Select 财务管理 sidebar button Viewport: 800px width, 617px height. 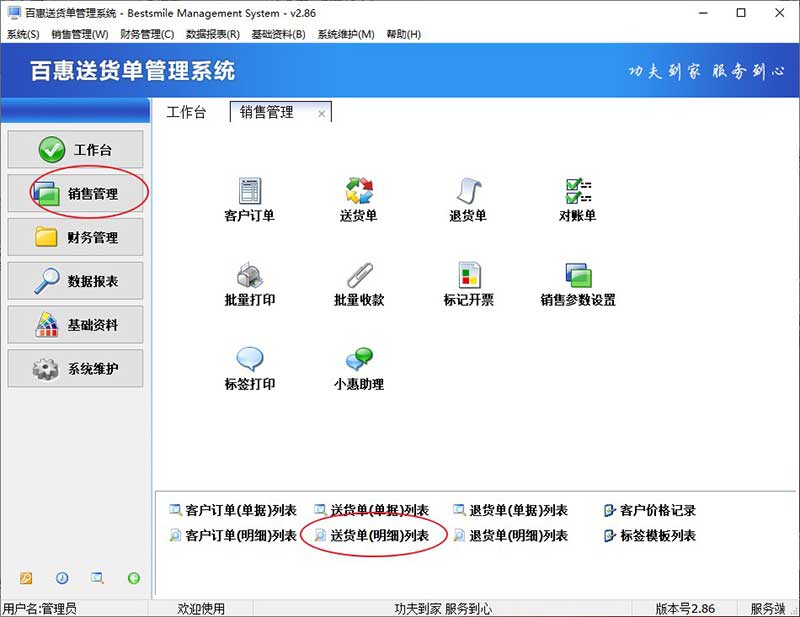[76, 237]
